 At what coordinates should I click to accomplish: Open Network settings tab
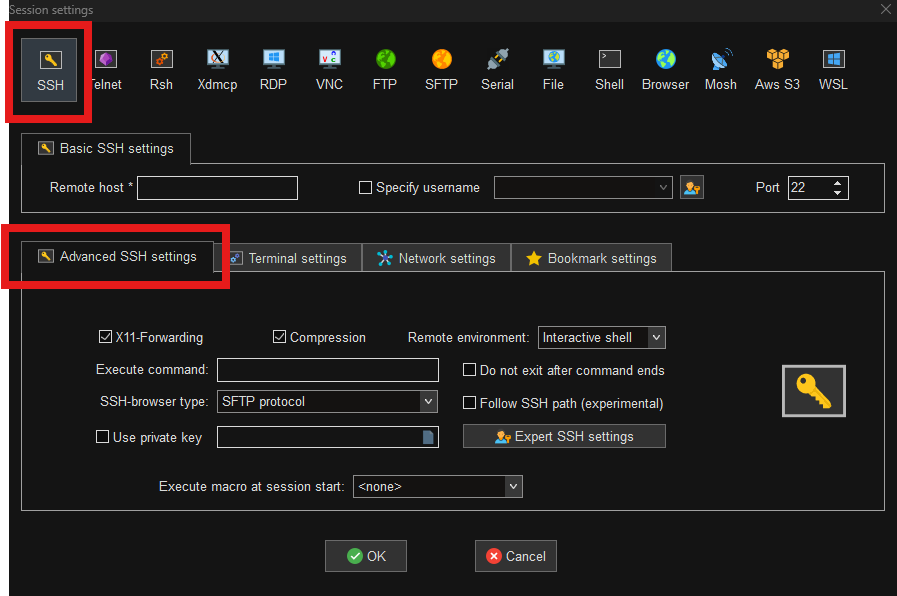(x=436, y=259)
